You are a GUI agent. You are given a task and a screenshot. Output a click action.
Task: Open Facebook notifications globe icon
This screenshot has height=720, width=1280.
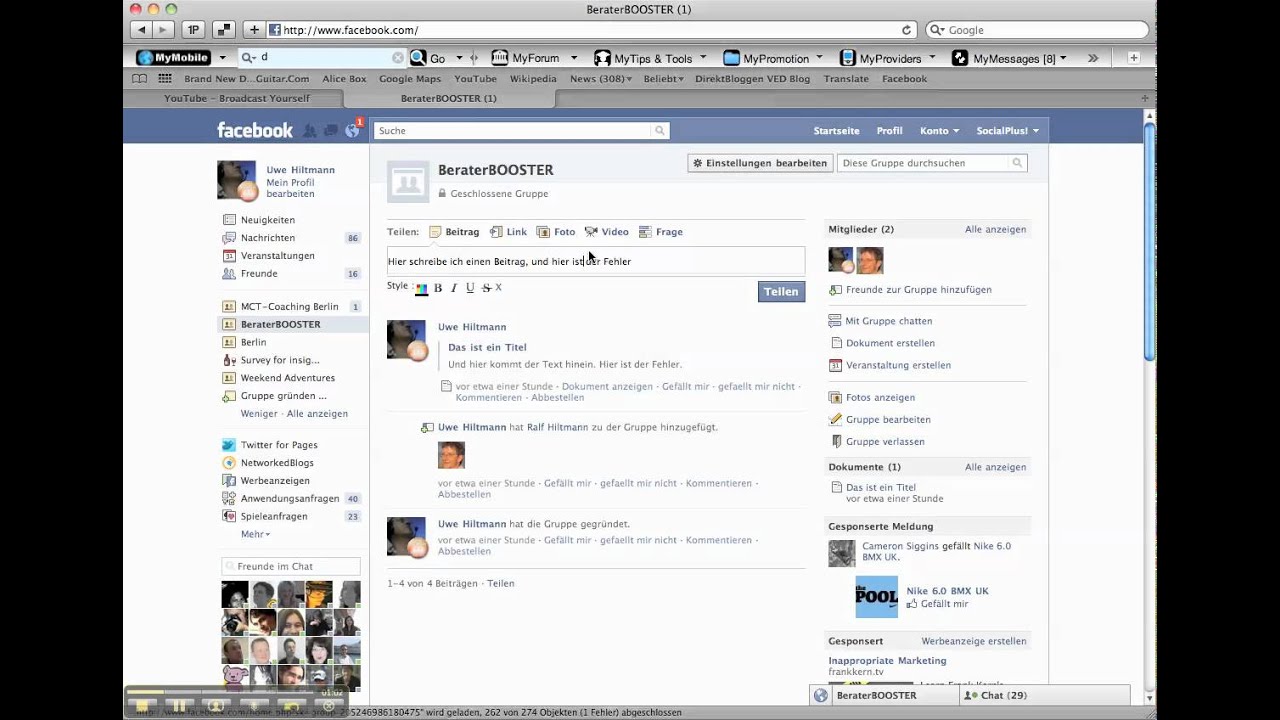pyautogui.click(x=352, y=130)
